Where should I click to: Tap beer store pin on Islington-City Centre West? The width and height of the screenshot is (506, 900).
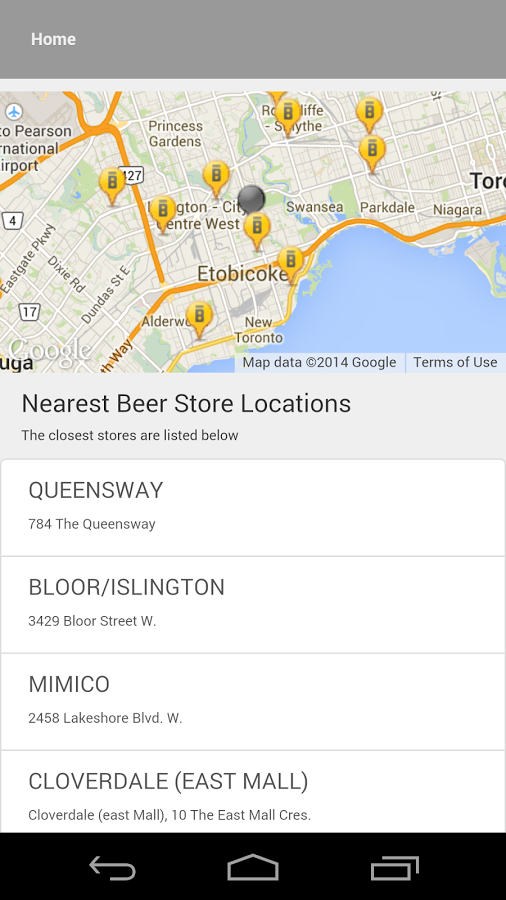pos(163,215)
